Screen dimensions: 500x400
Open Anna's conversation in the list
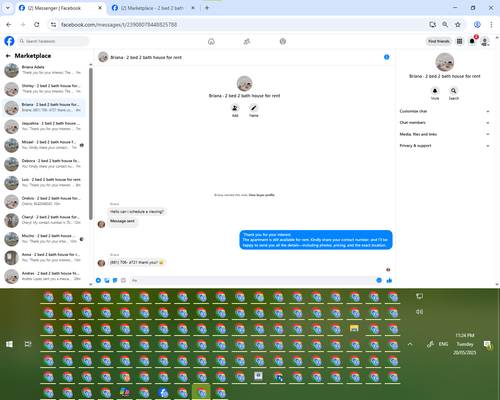coord(44,257)
